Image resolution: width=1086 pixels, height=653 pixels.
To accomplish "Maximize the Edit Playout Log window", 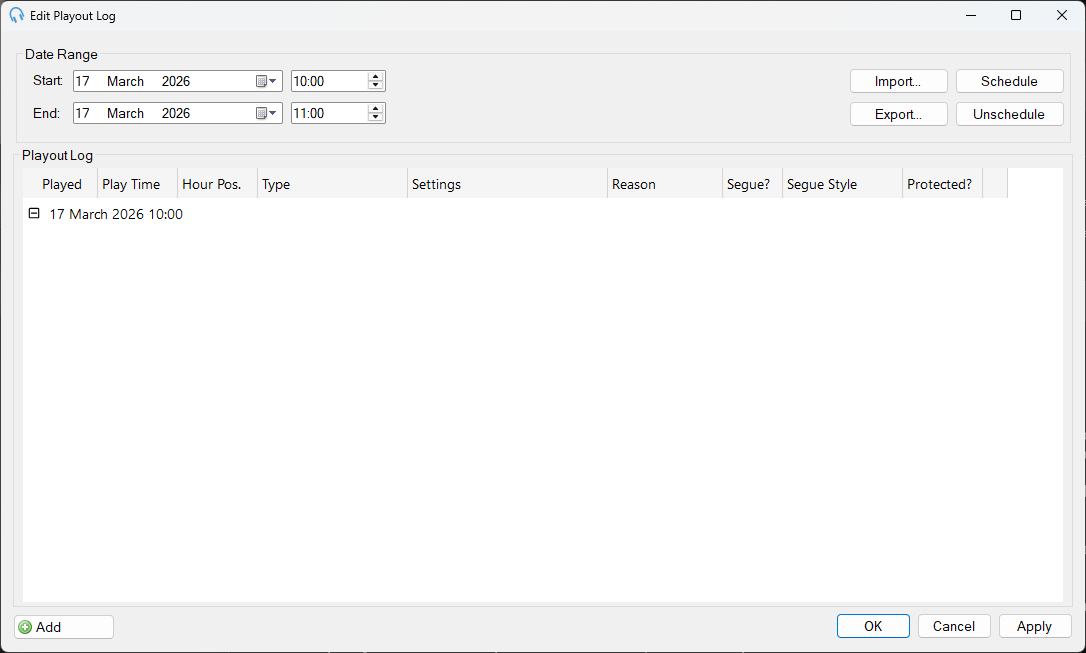I will 1016,15.
